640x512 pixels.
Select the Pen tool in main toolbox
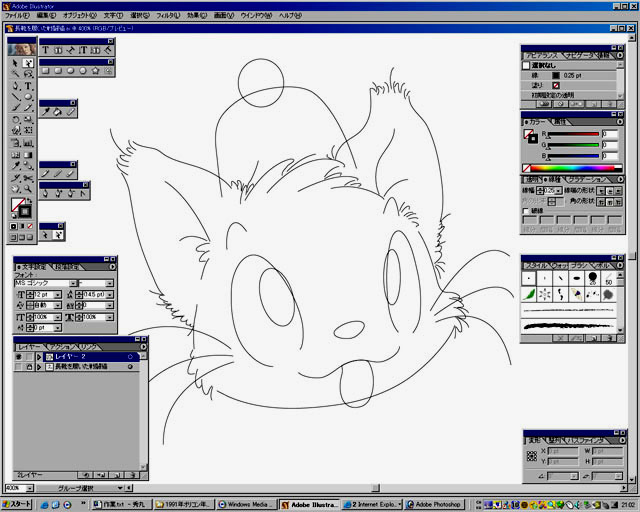16,86
